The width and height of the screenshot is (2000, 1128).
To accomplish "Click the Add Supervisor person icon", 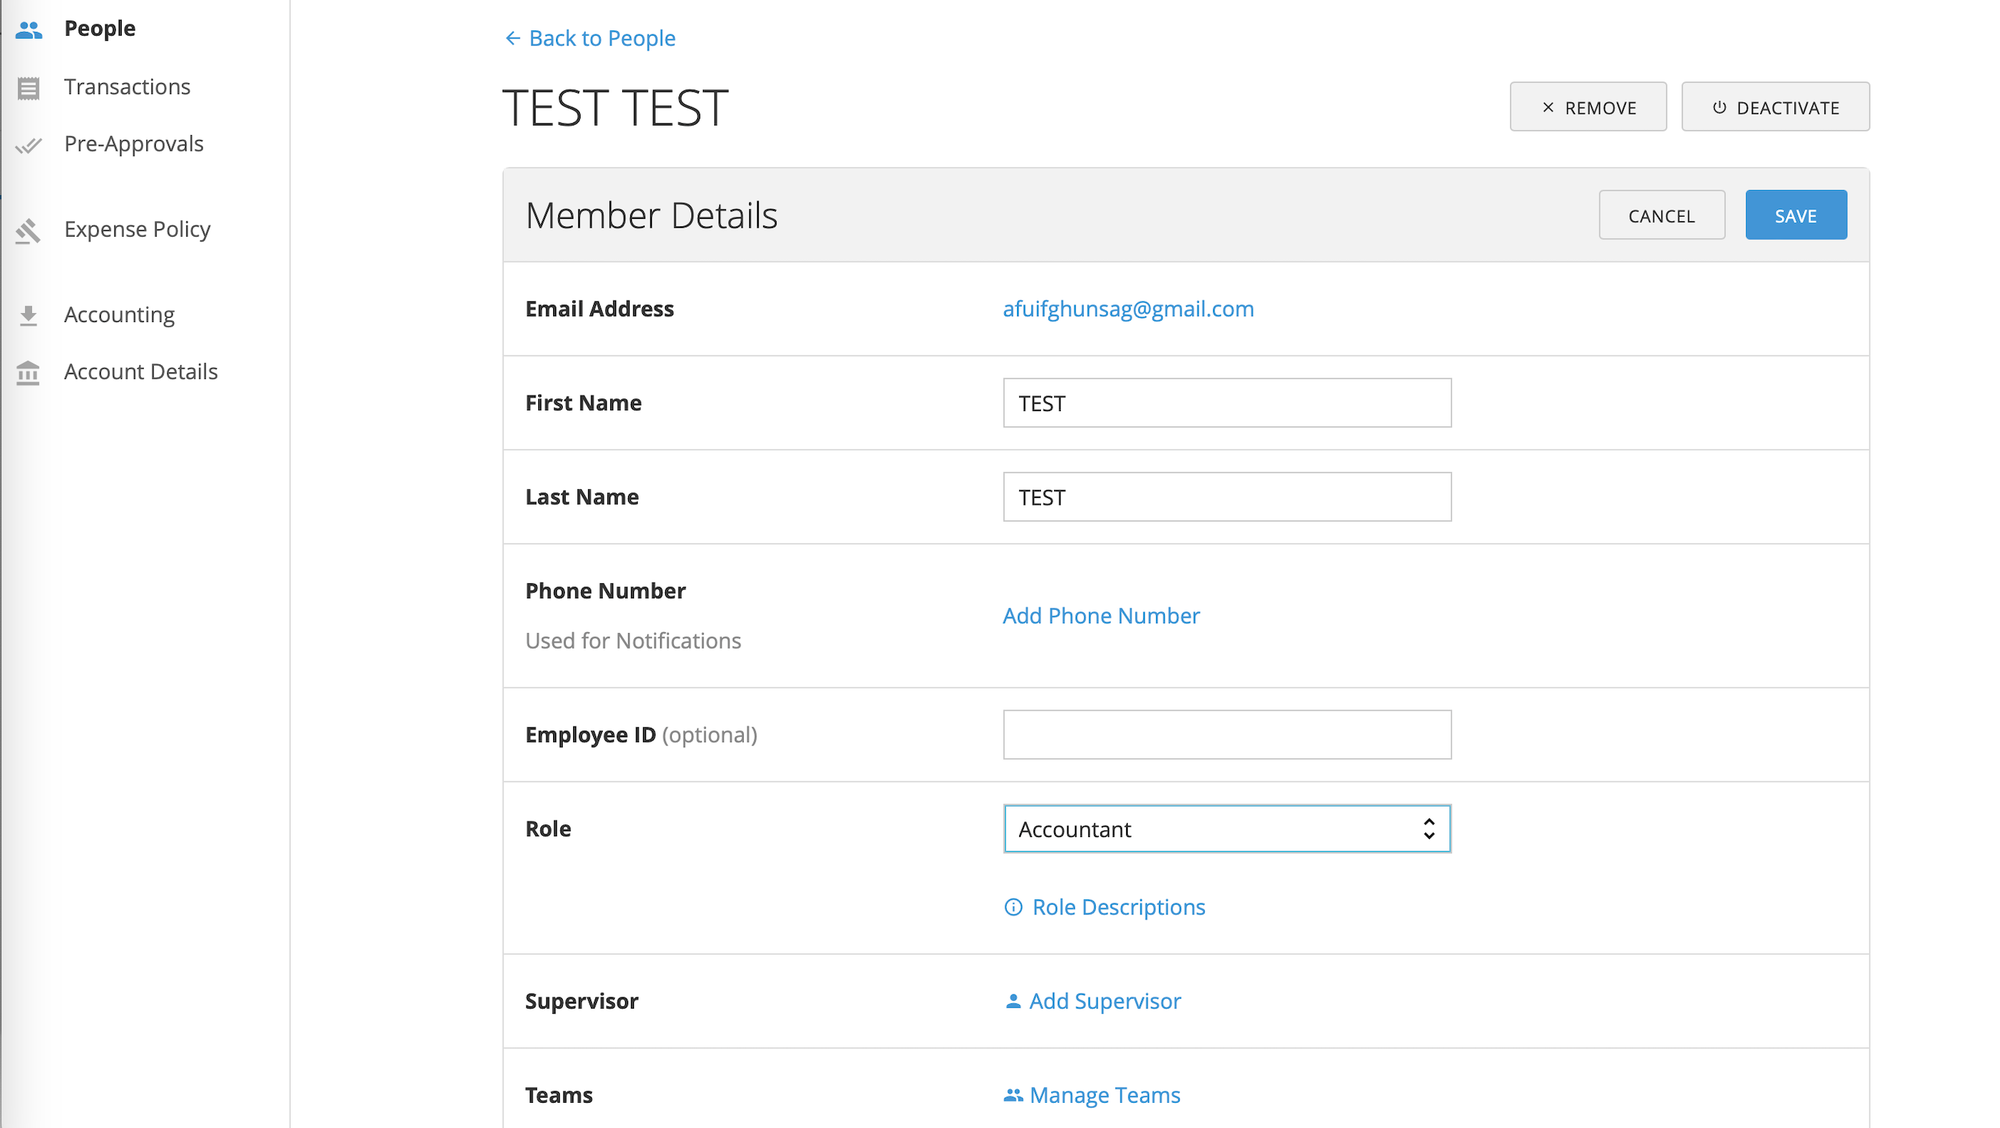I will pos(1013,1001).
